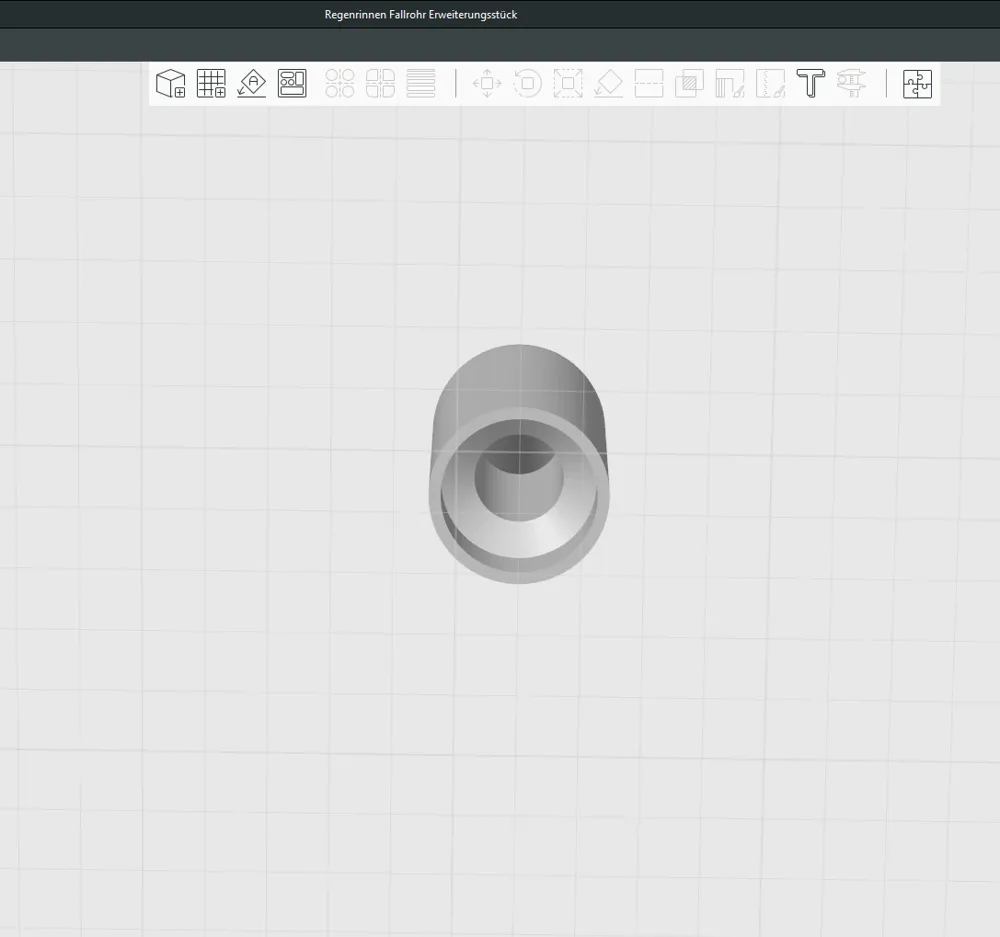This screenshot has height=937, width=1000.
Task: Click the Clone object icon
Action: pyautogui.click(x=689, y=84)
